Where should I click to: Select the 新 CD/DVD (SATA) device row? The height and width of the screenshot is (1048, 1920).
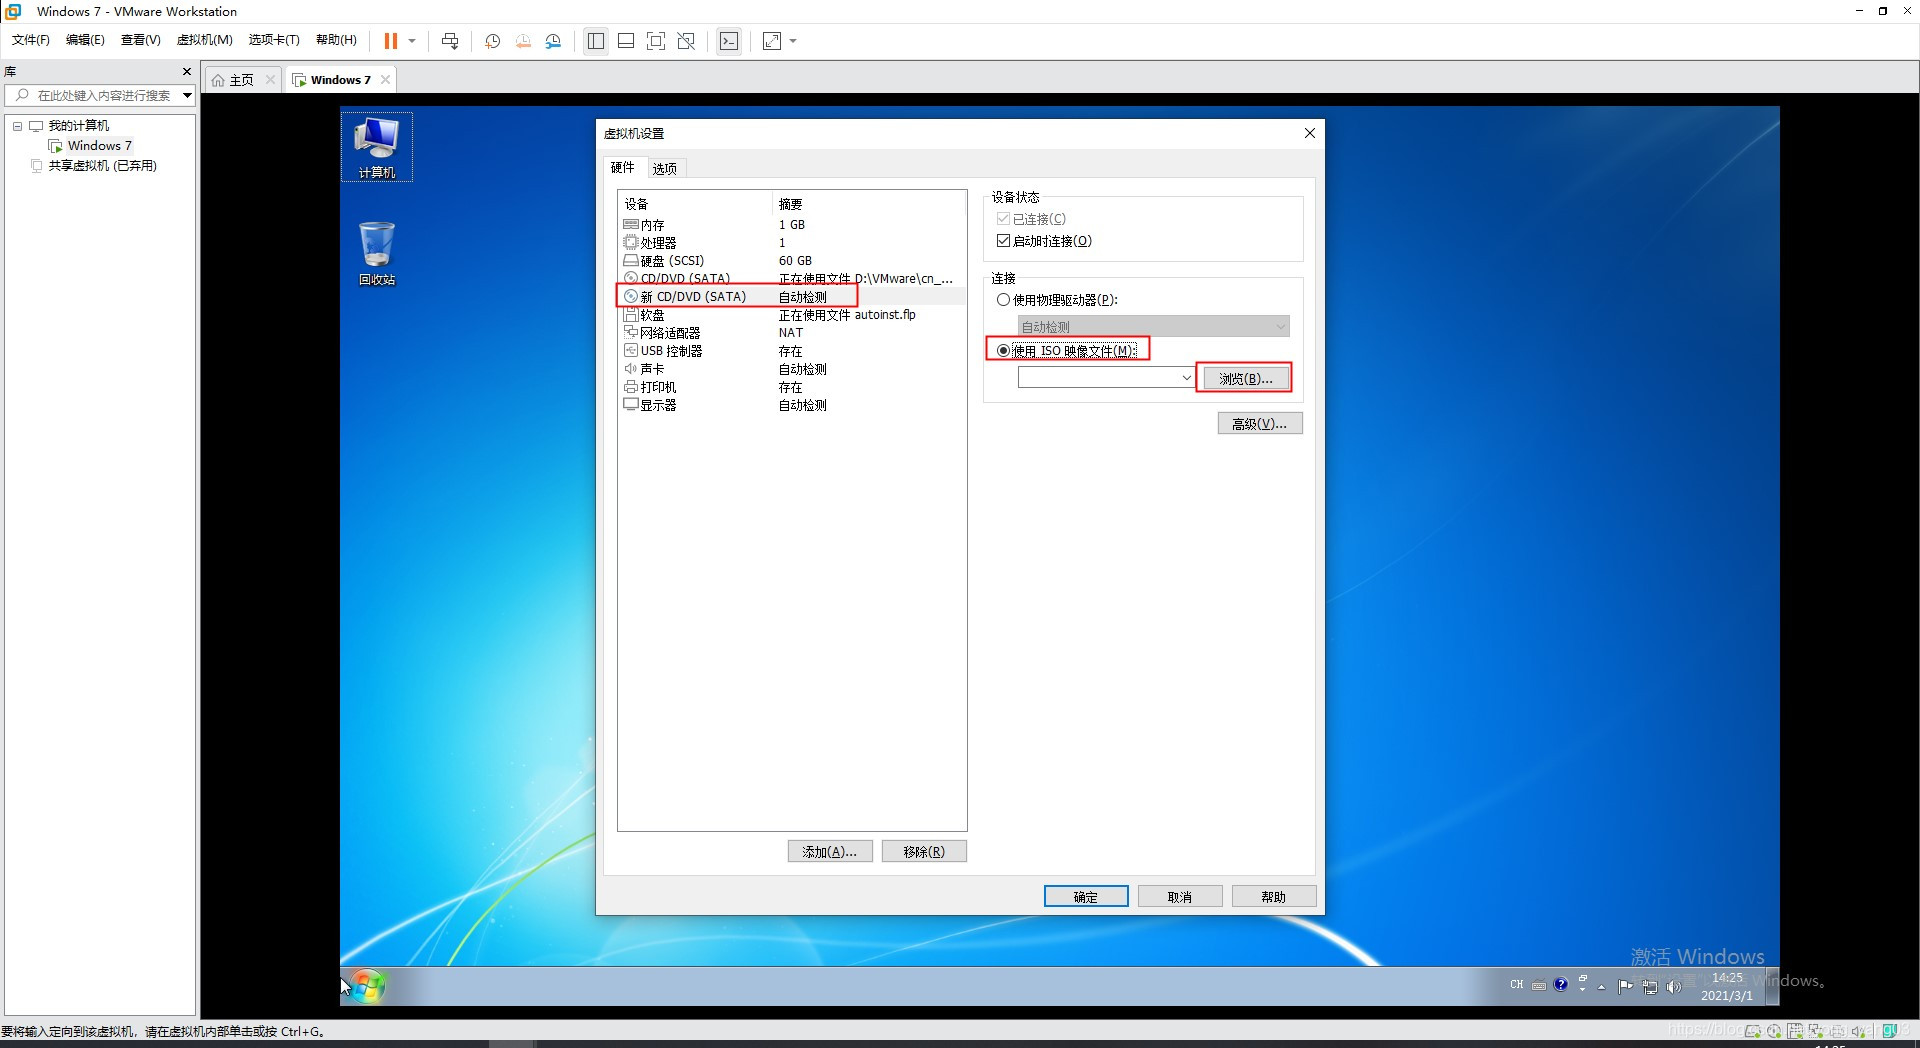792,297
